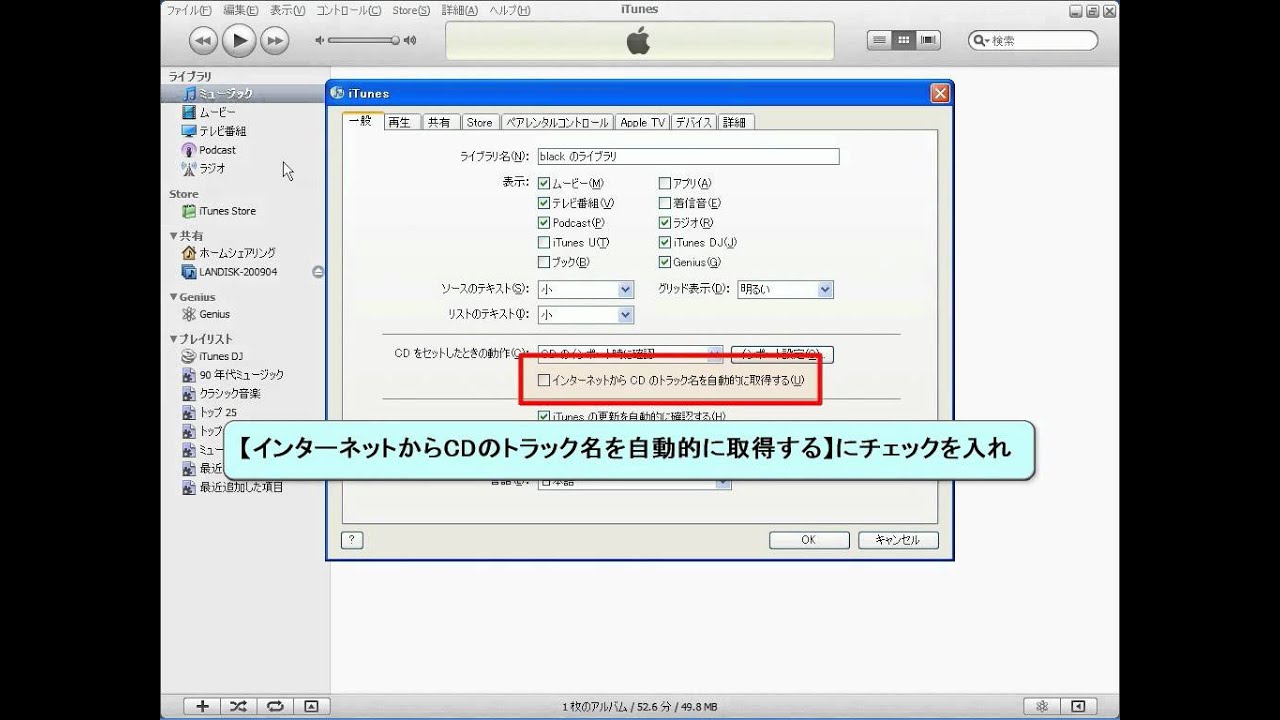The height and width of the screenshot is (720, 1280).
Task: Open the リストのテキスト size dropdown
Action: (x=586, y=315)
